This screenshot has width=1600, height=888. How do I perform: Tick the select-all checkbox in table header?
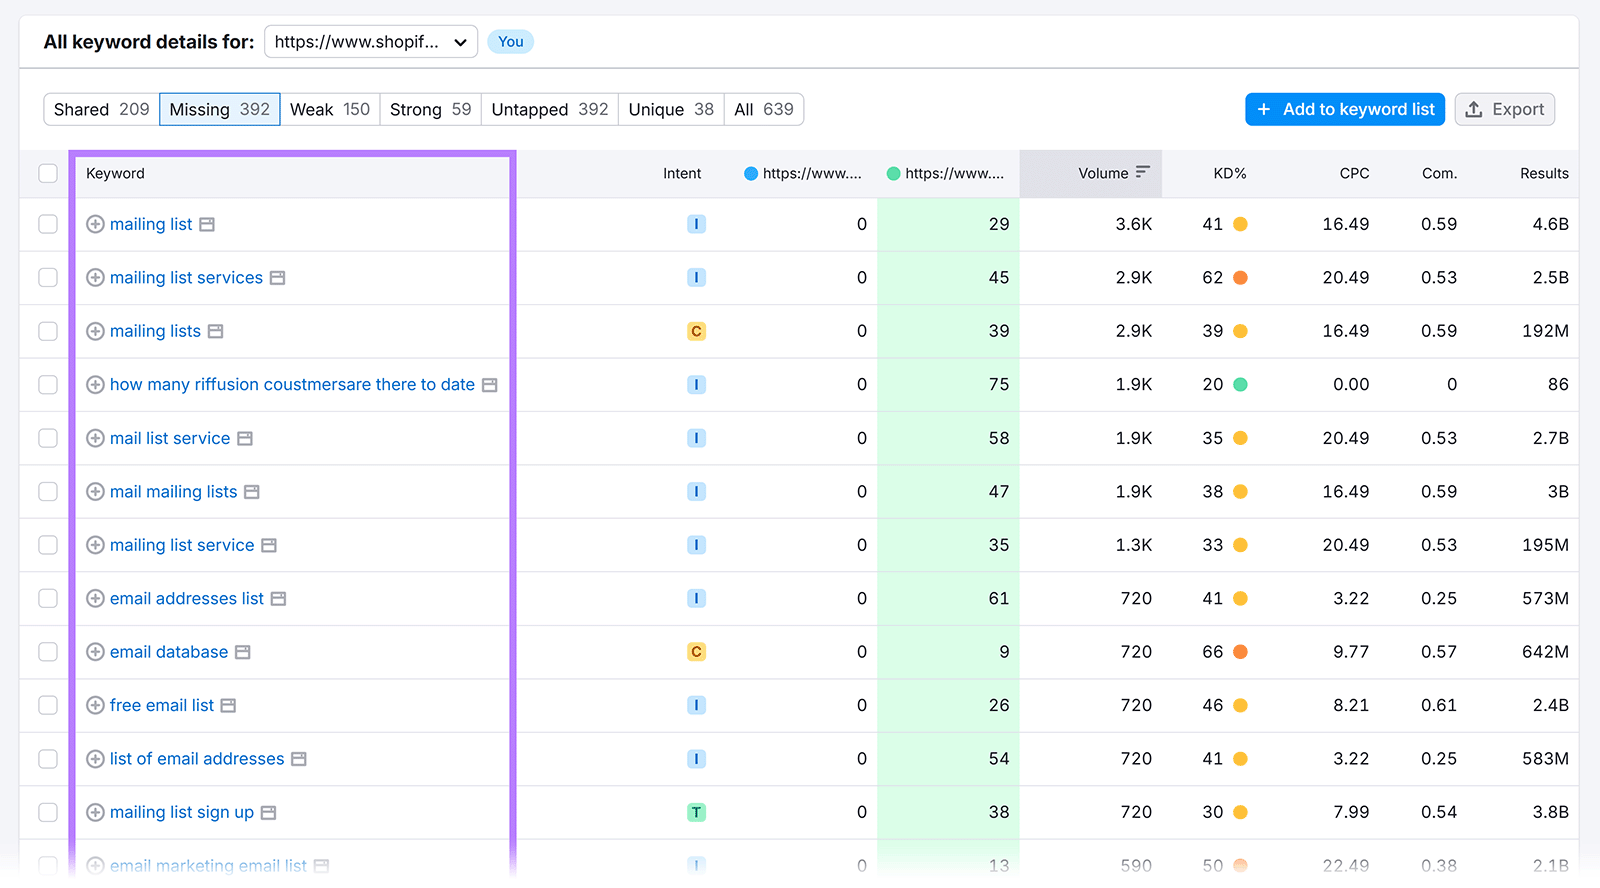pos(48,173)
